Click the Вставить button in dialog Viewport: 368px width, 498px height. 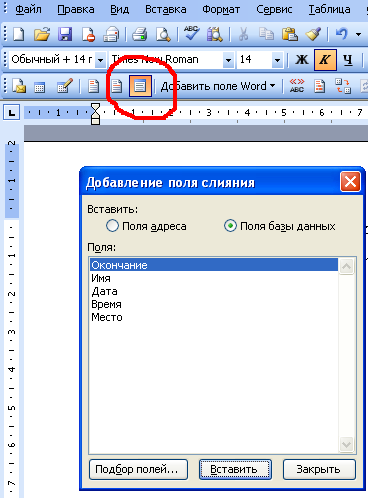point(235,469)
